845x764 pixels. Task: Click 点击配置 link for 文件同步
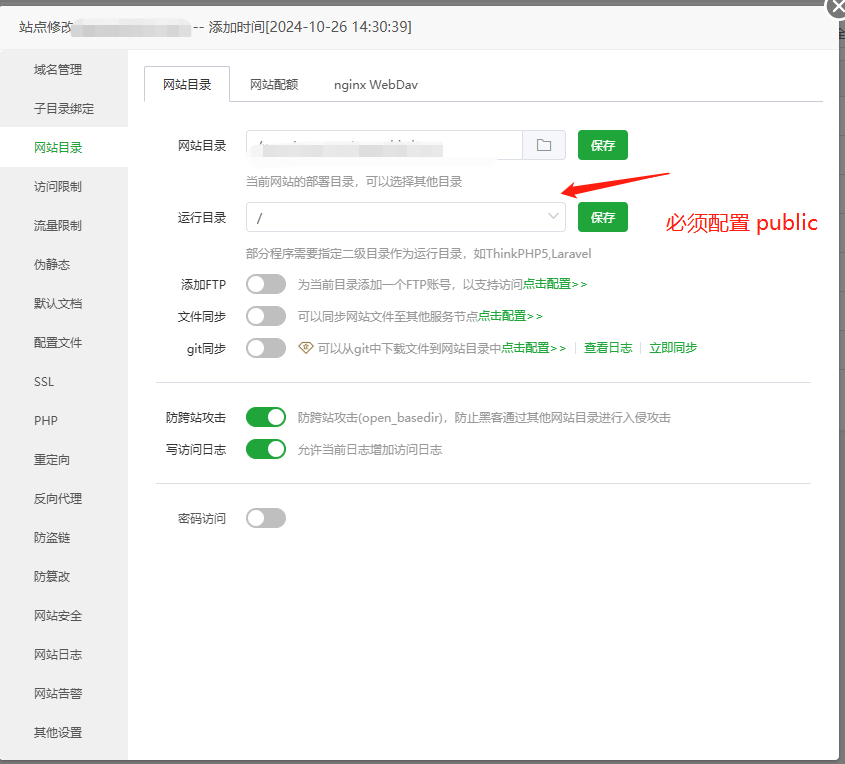[510, 316]
